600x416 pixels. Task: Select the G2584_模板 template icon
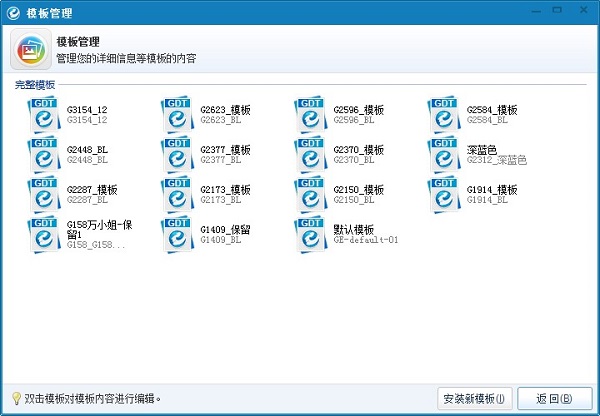pyautogui.click(x=444, y=114)
